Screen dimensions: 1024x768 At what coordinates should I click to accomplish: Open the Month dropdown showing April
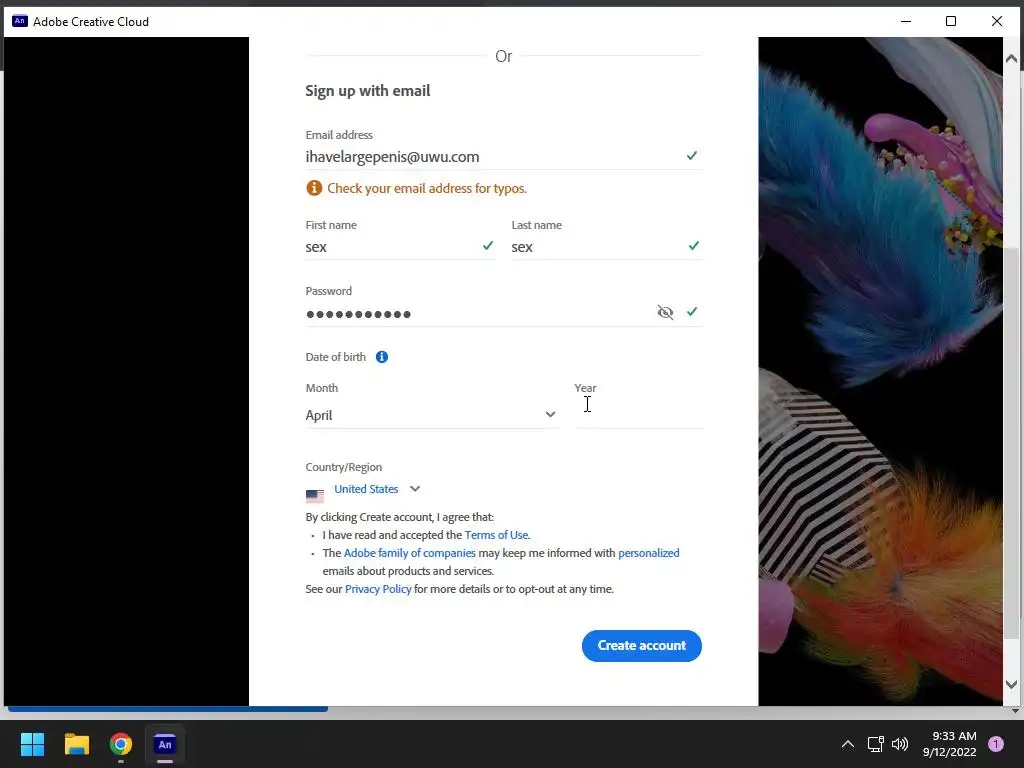(x=431, y=415)
